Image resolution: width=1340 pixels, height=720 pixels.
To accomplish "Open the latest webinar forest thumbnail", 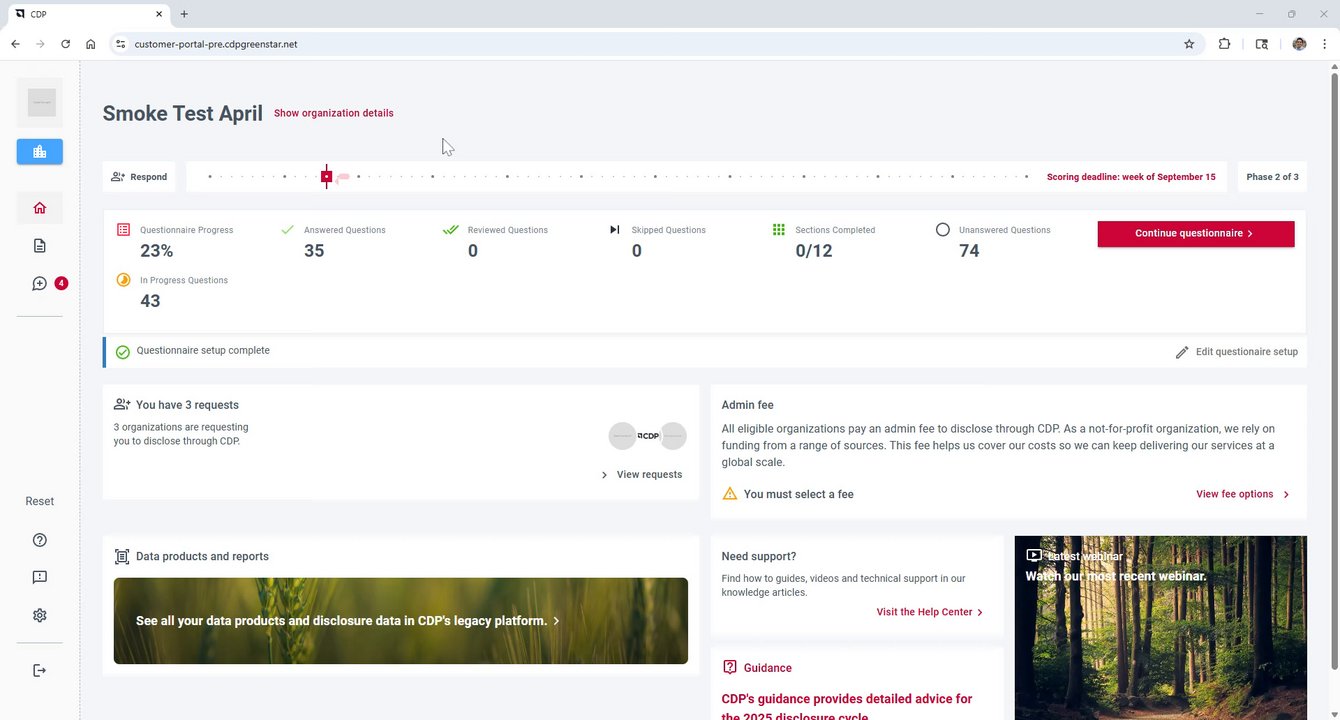I will pos(1161,628).
